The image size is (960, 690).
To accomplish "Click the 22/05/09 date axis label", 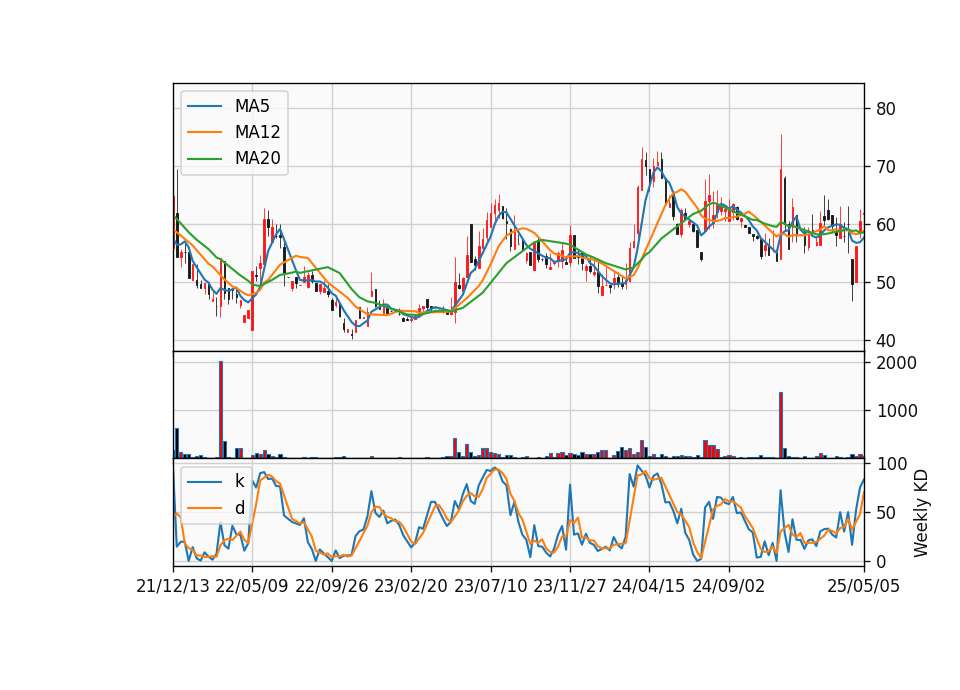I will [x=252, y=587].
